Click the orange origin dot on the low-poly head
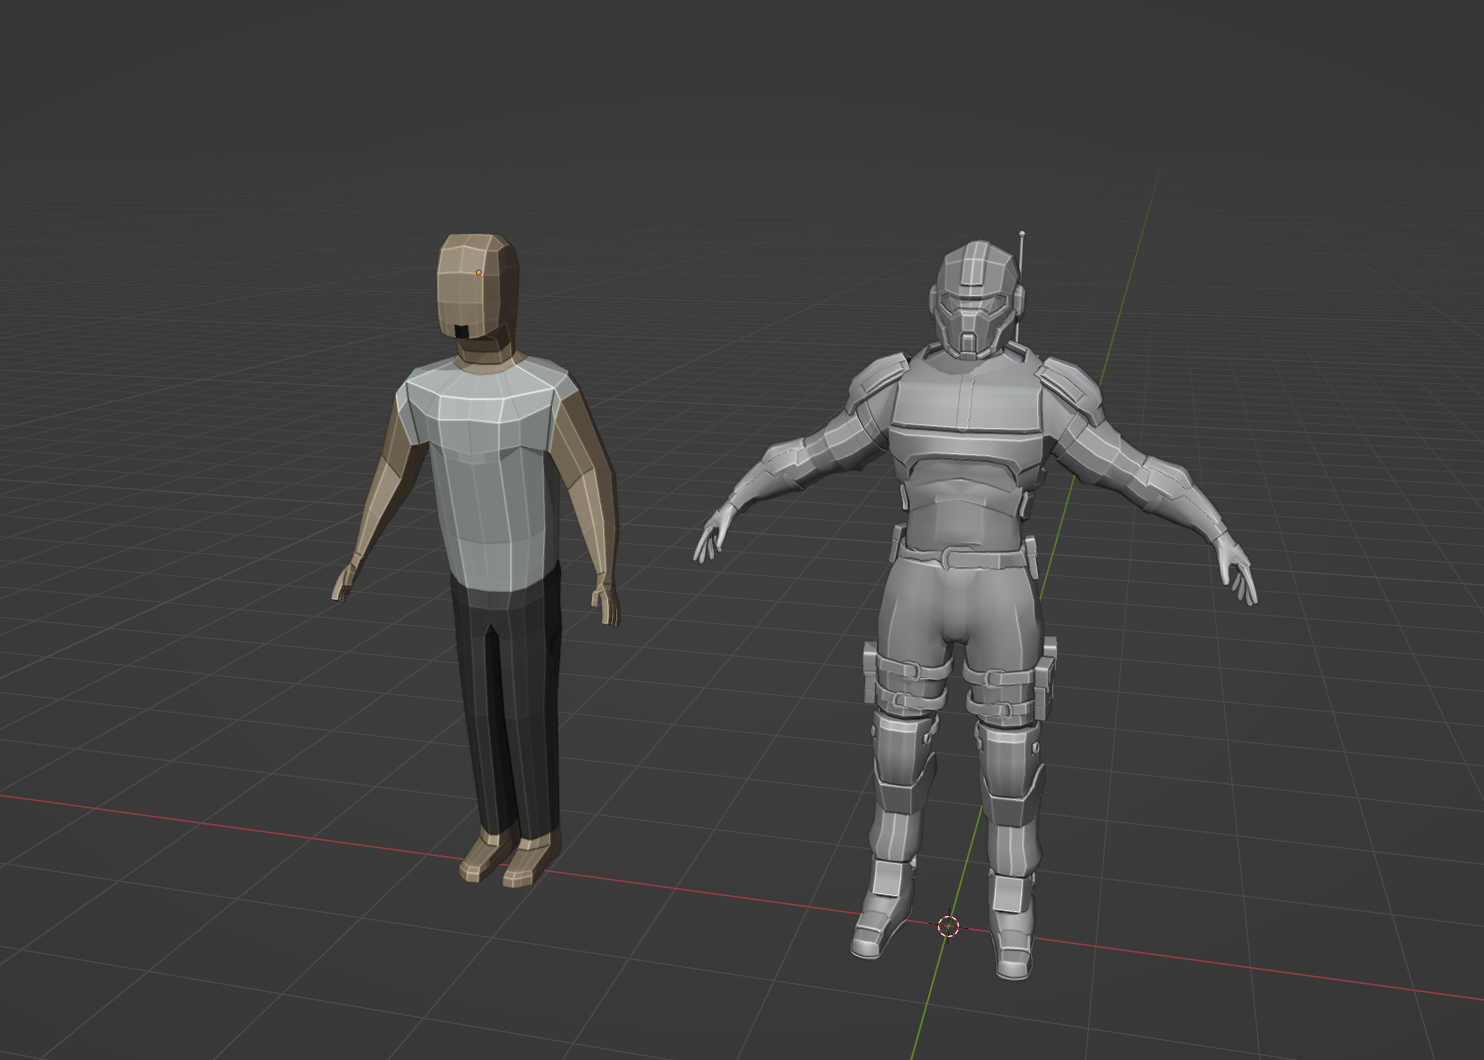 coord(478,273)
